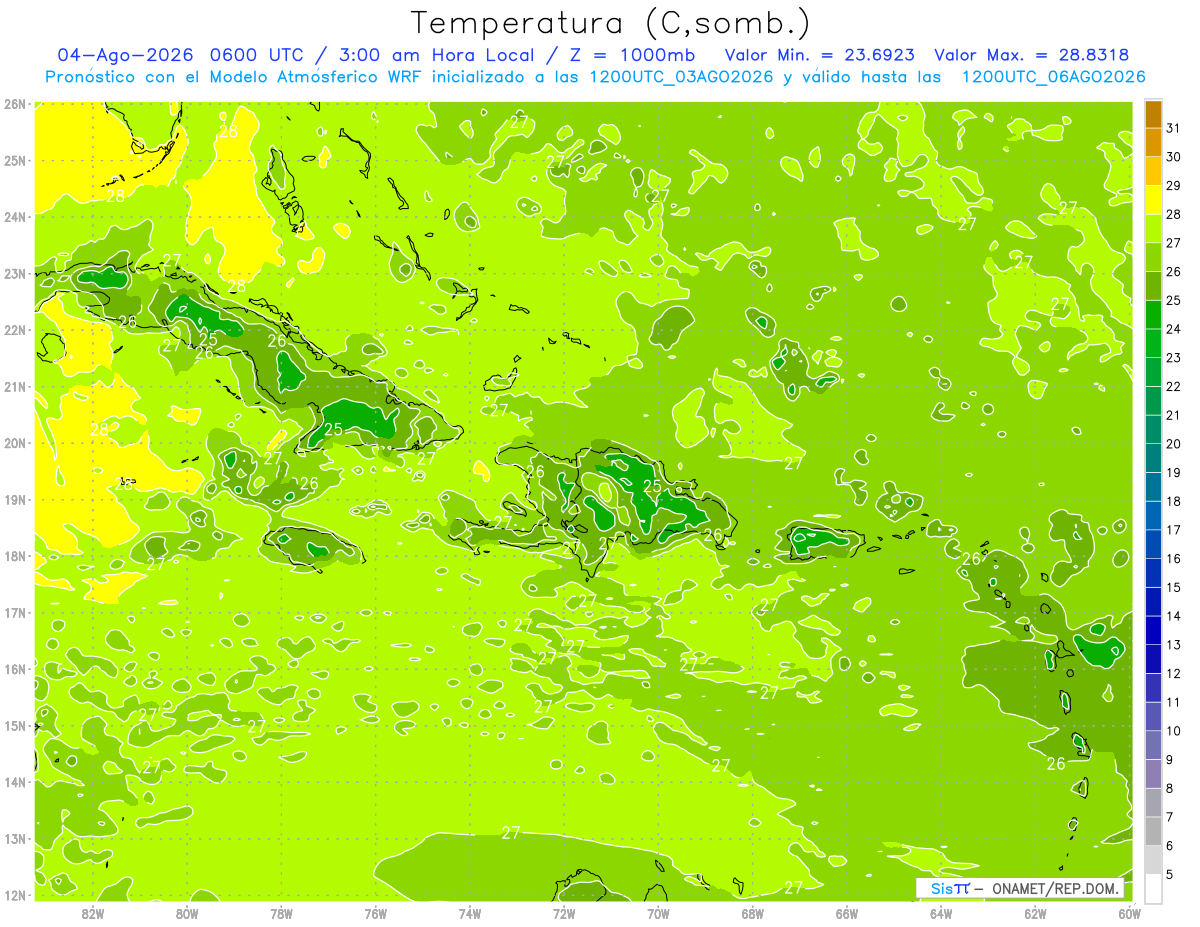1200x927 pixels.
Task: Click the '26N' latitude axis label
Action: (15, 104)
